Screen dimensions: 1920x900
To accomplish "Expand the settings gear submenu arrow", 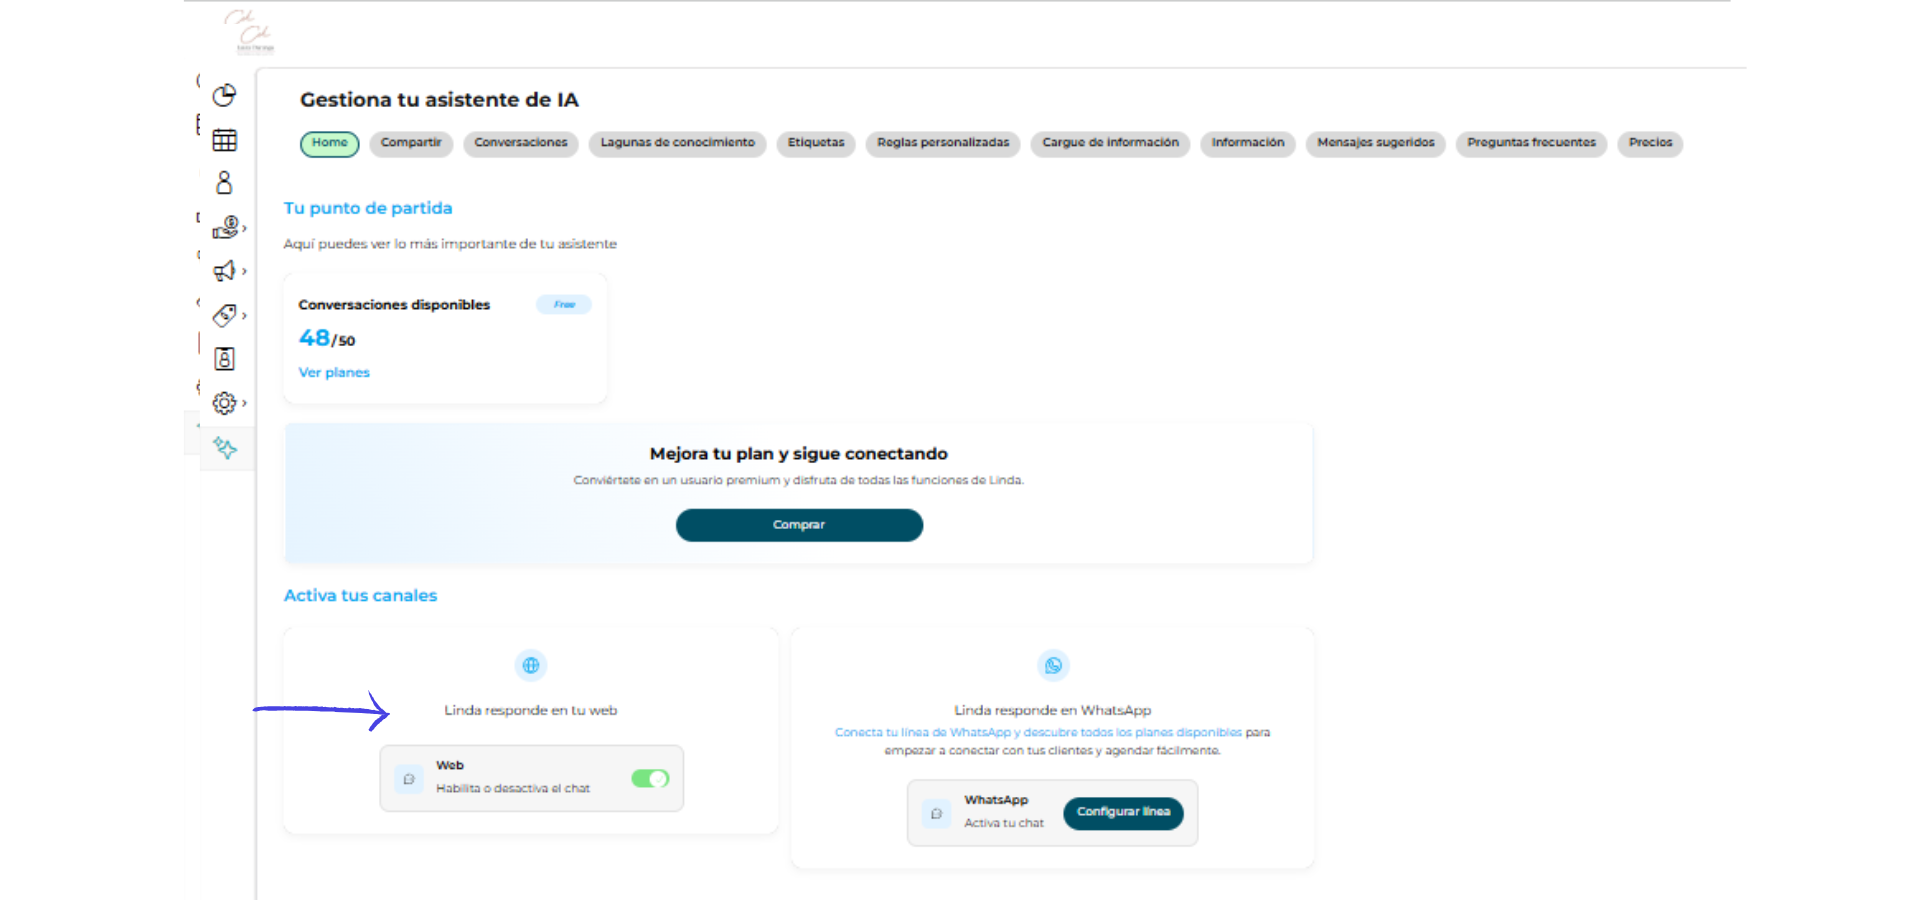I will pyautogui.click(x=244, y=403).
